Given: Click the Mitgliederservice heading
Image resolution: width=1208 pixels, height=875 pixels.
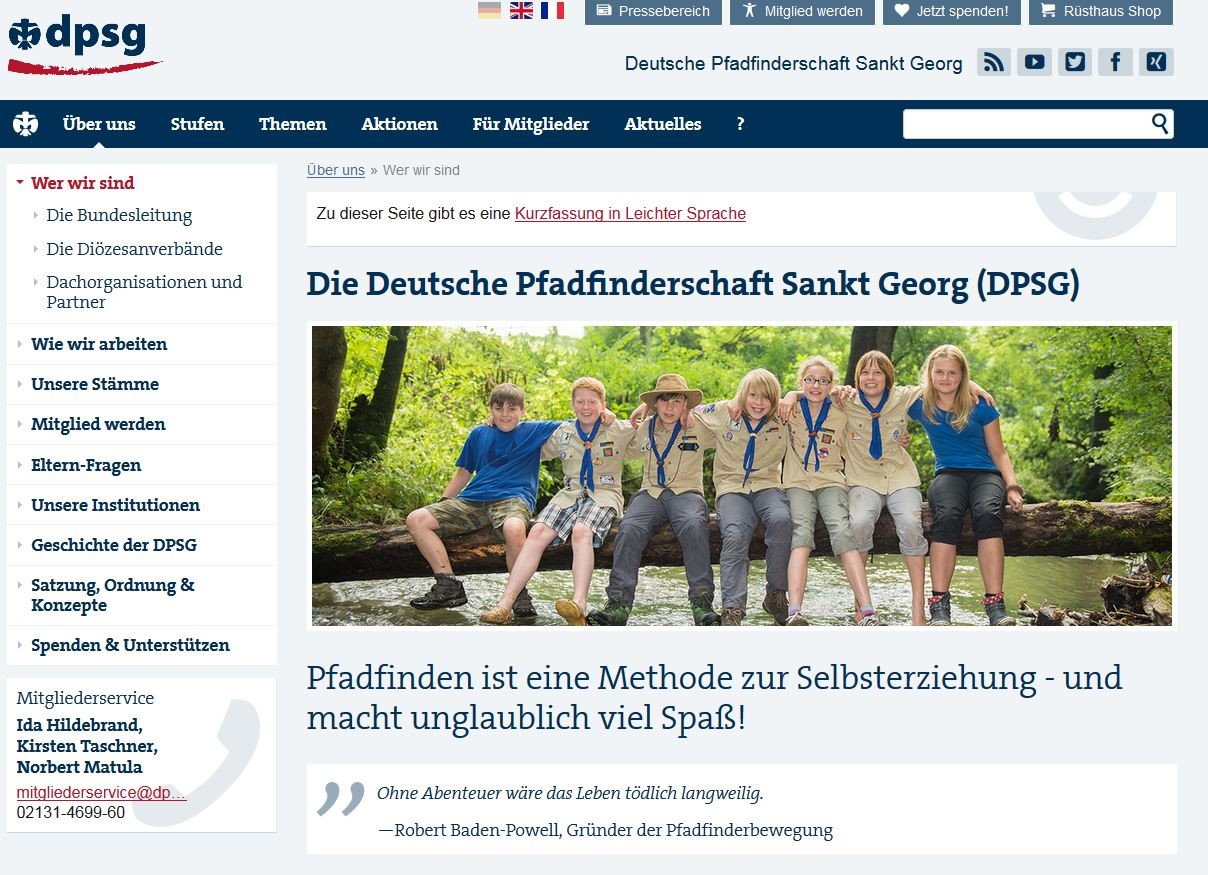Looking at the screenshot, I should tap(85, 698).
